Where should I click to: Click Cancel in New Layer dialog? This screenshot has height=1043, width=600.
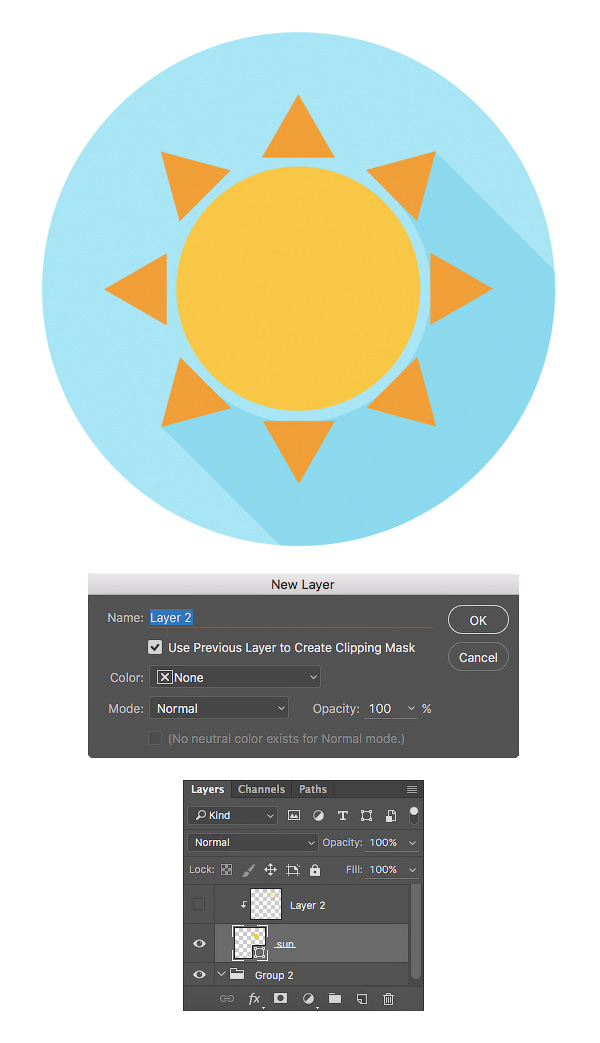click(x=478, y=657)
